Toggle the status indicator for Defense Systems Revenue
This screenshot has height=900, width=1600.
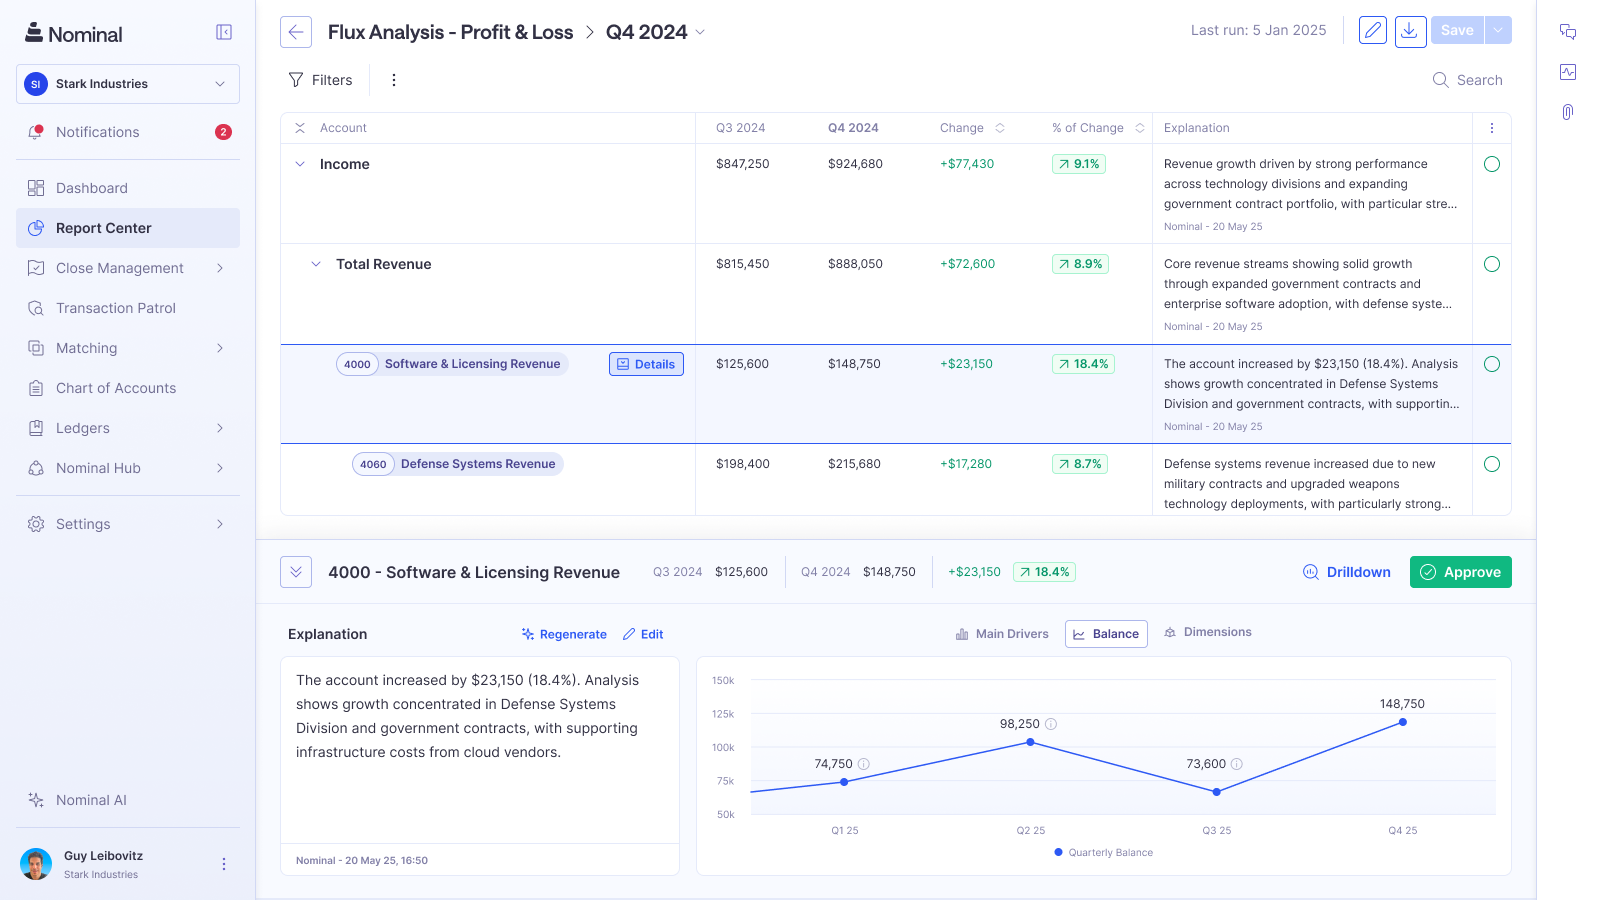coord(1491,464)
